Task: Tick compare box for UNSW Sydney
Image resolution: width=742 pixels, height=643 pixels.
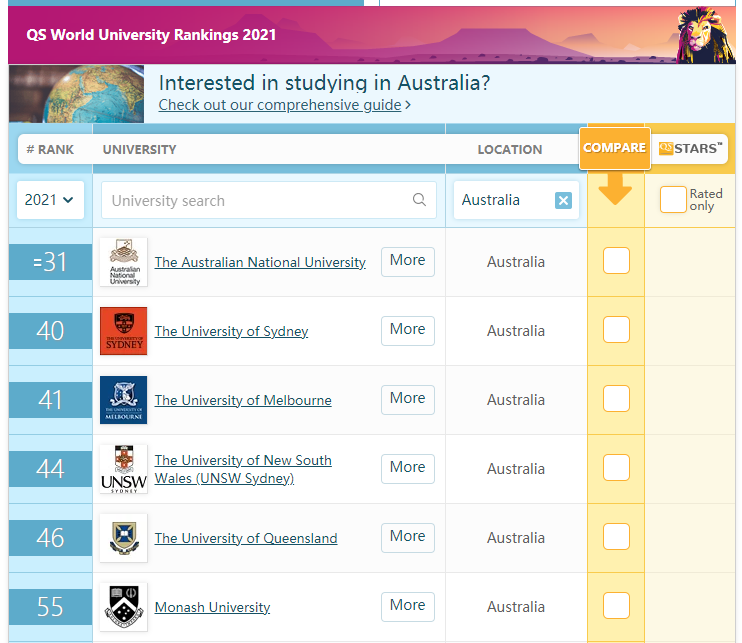Action: 616,467
